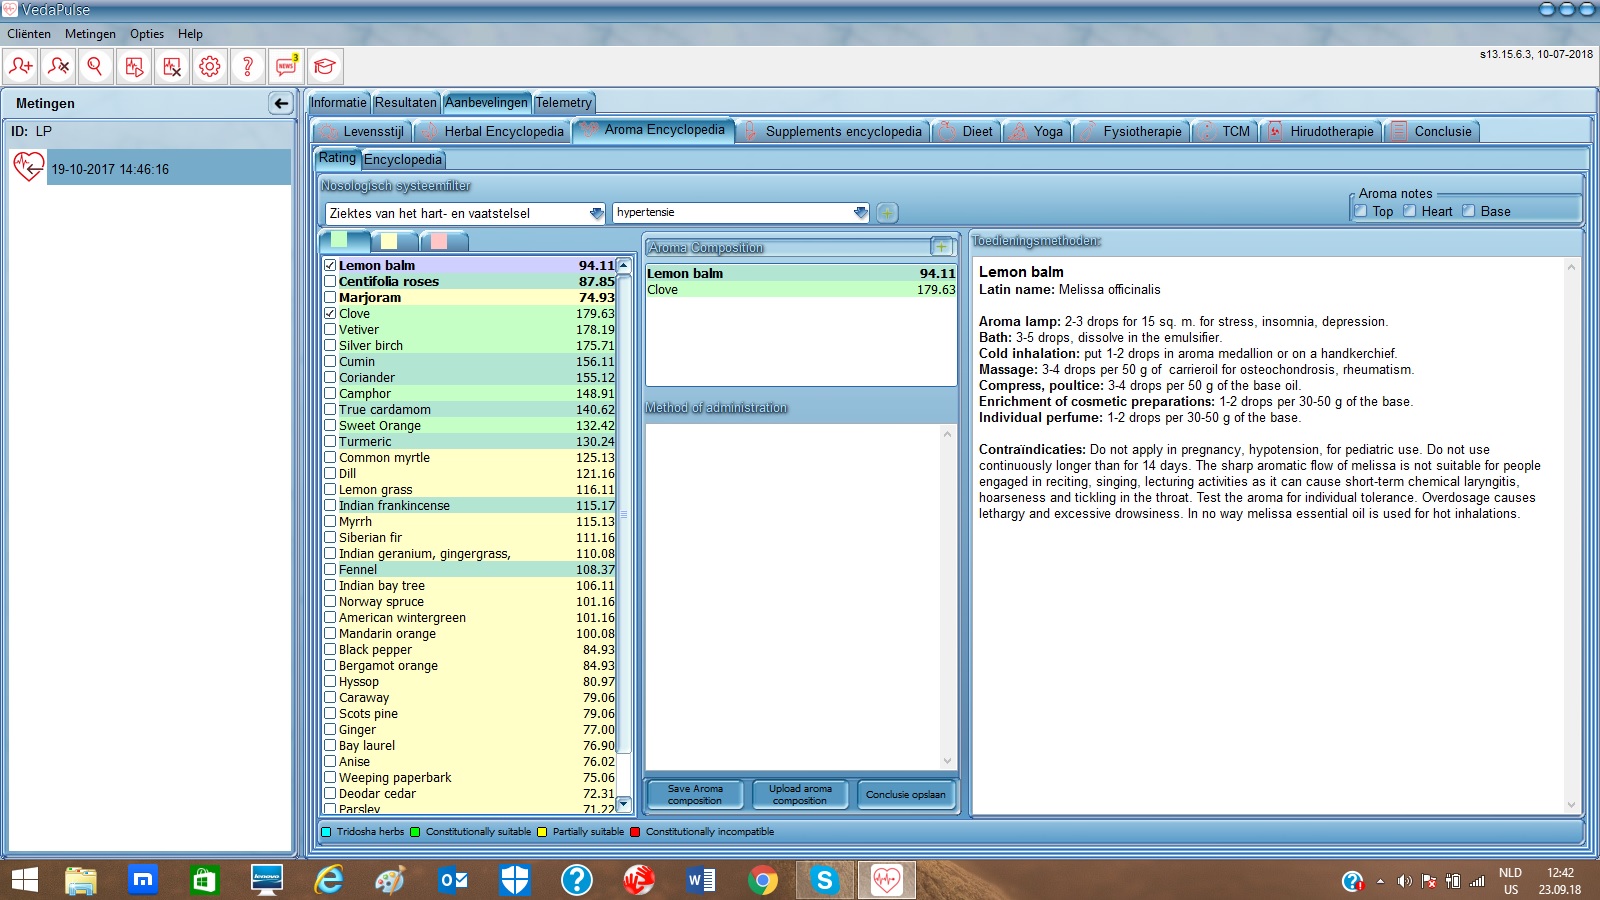
Task: Start a new measurement from the toolbar
Action: (x=134, y=67)
